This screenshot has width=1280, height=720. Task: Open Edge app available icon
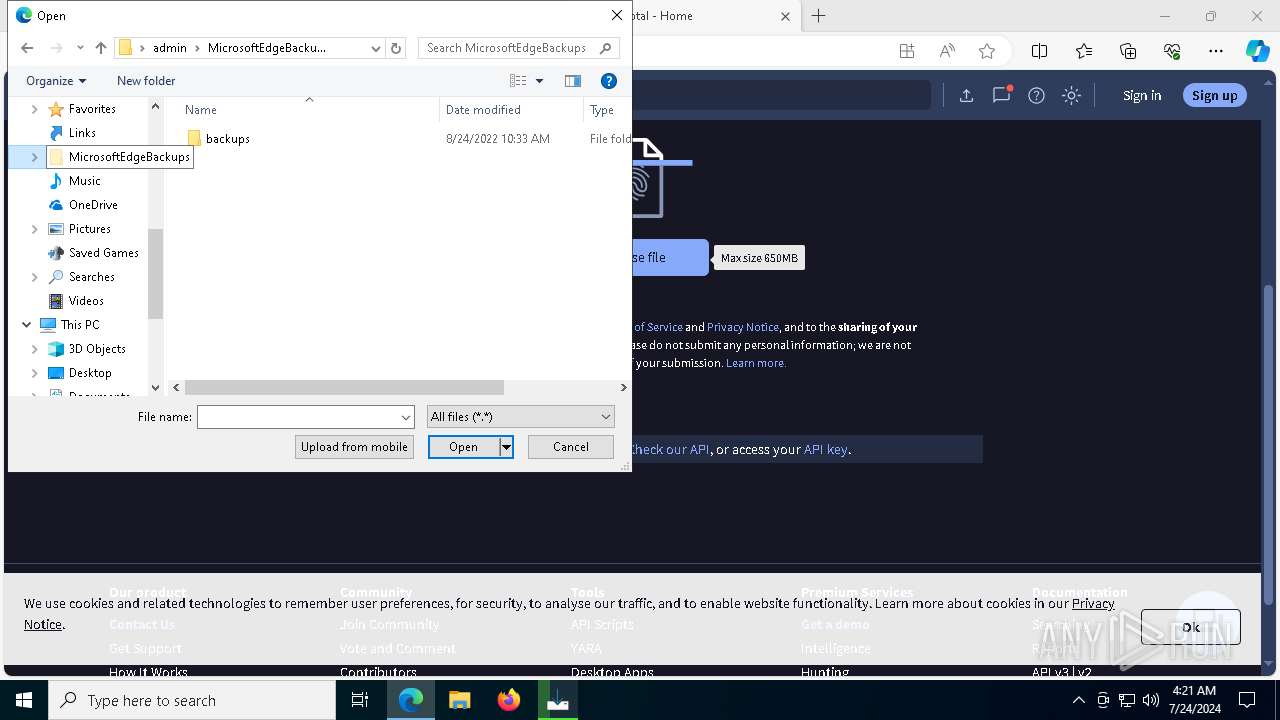point(907,51)
